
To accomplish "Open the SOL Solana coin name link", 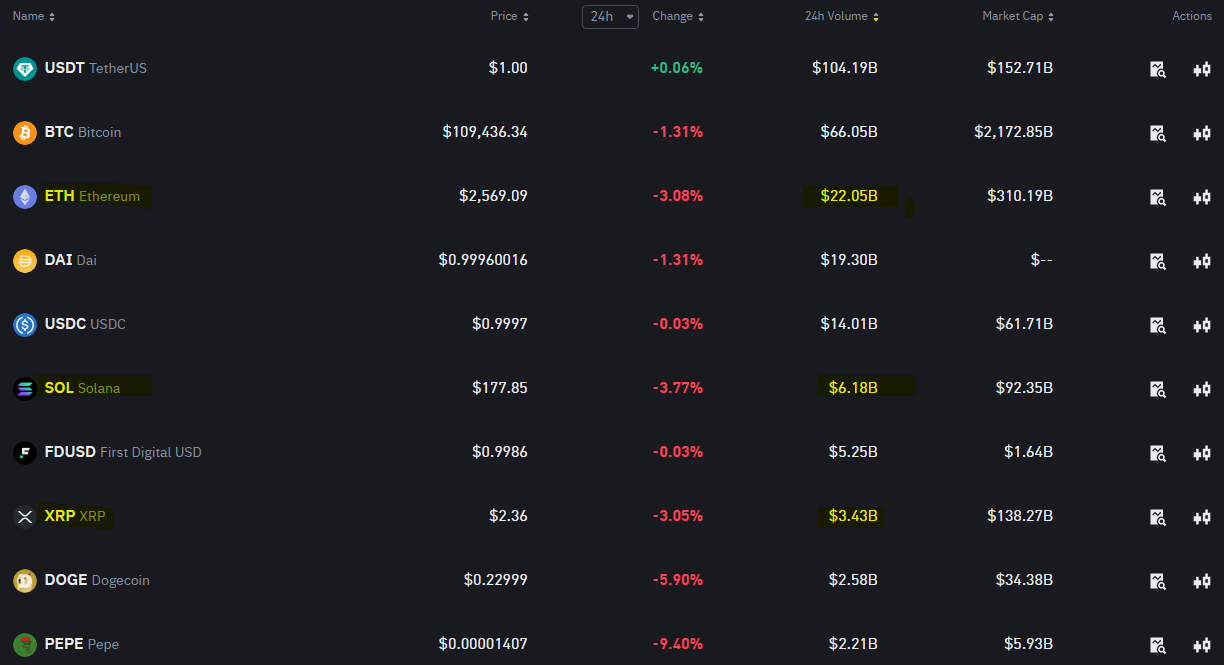I will click(x=82, y=388).
